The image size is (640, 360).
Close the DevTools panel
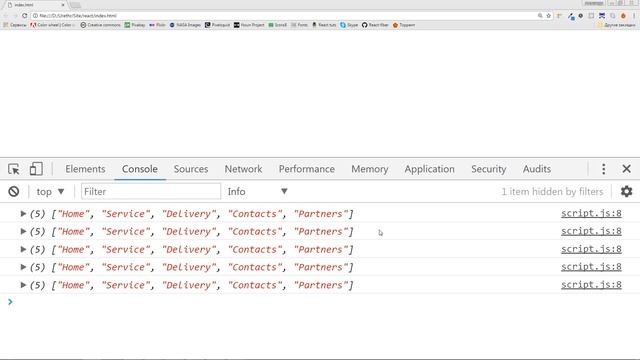627,169
